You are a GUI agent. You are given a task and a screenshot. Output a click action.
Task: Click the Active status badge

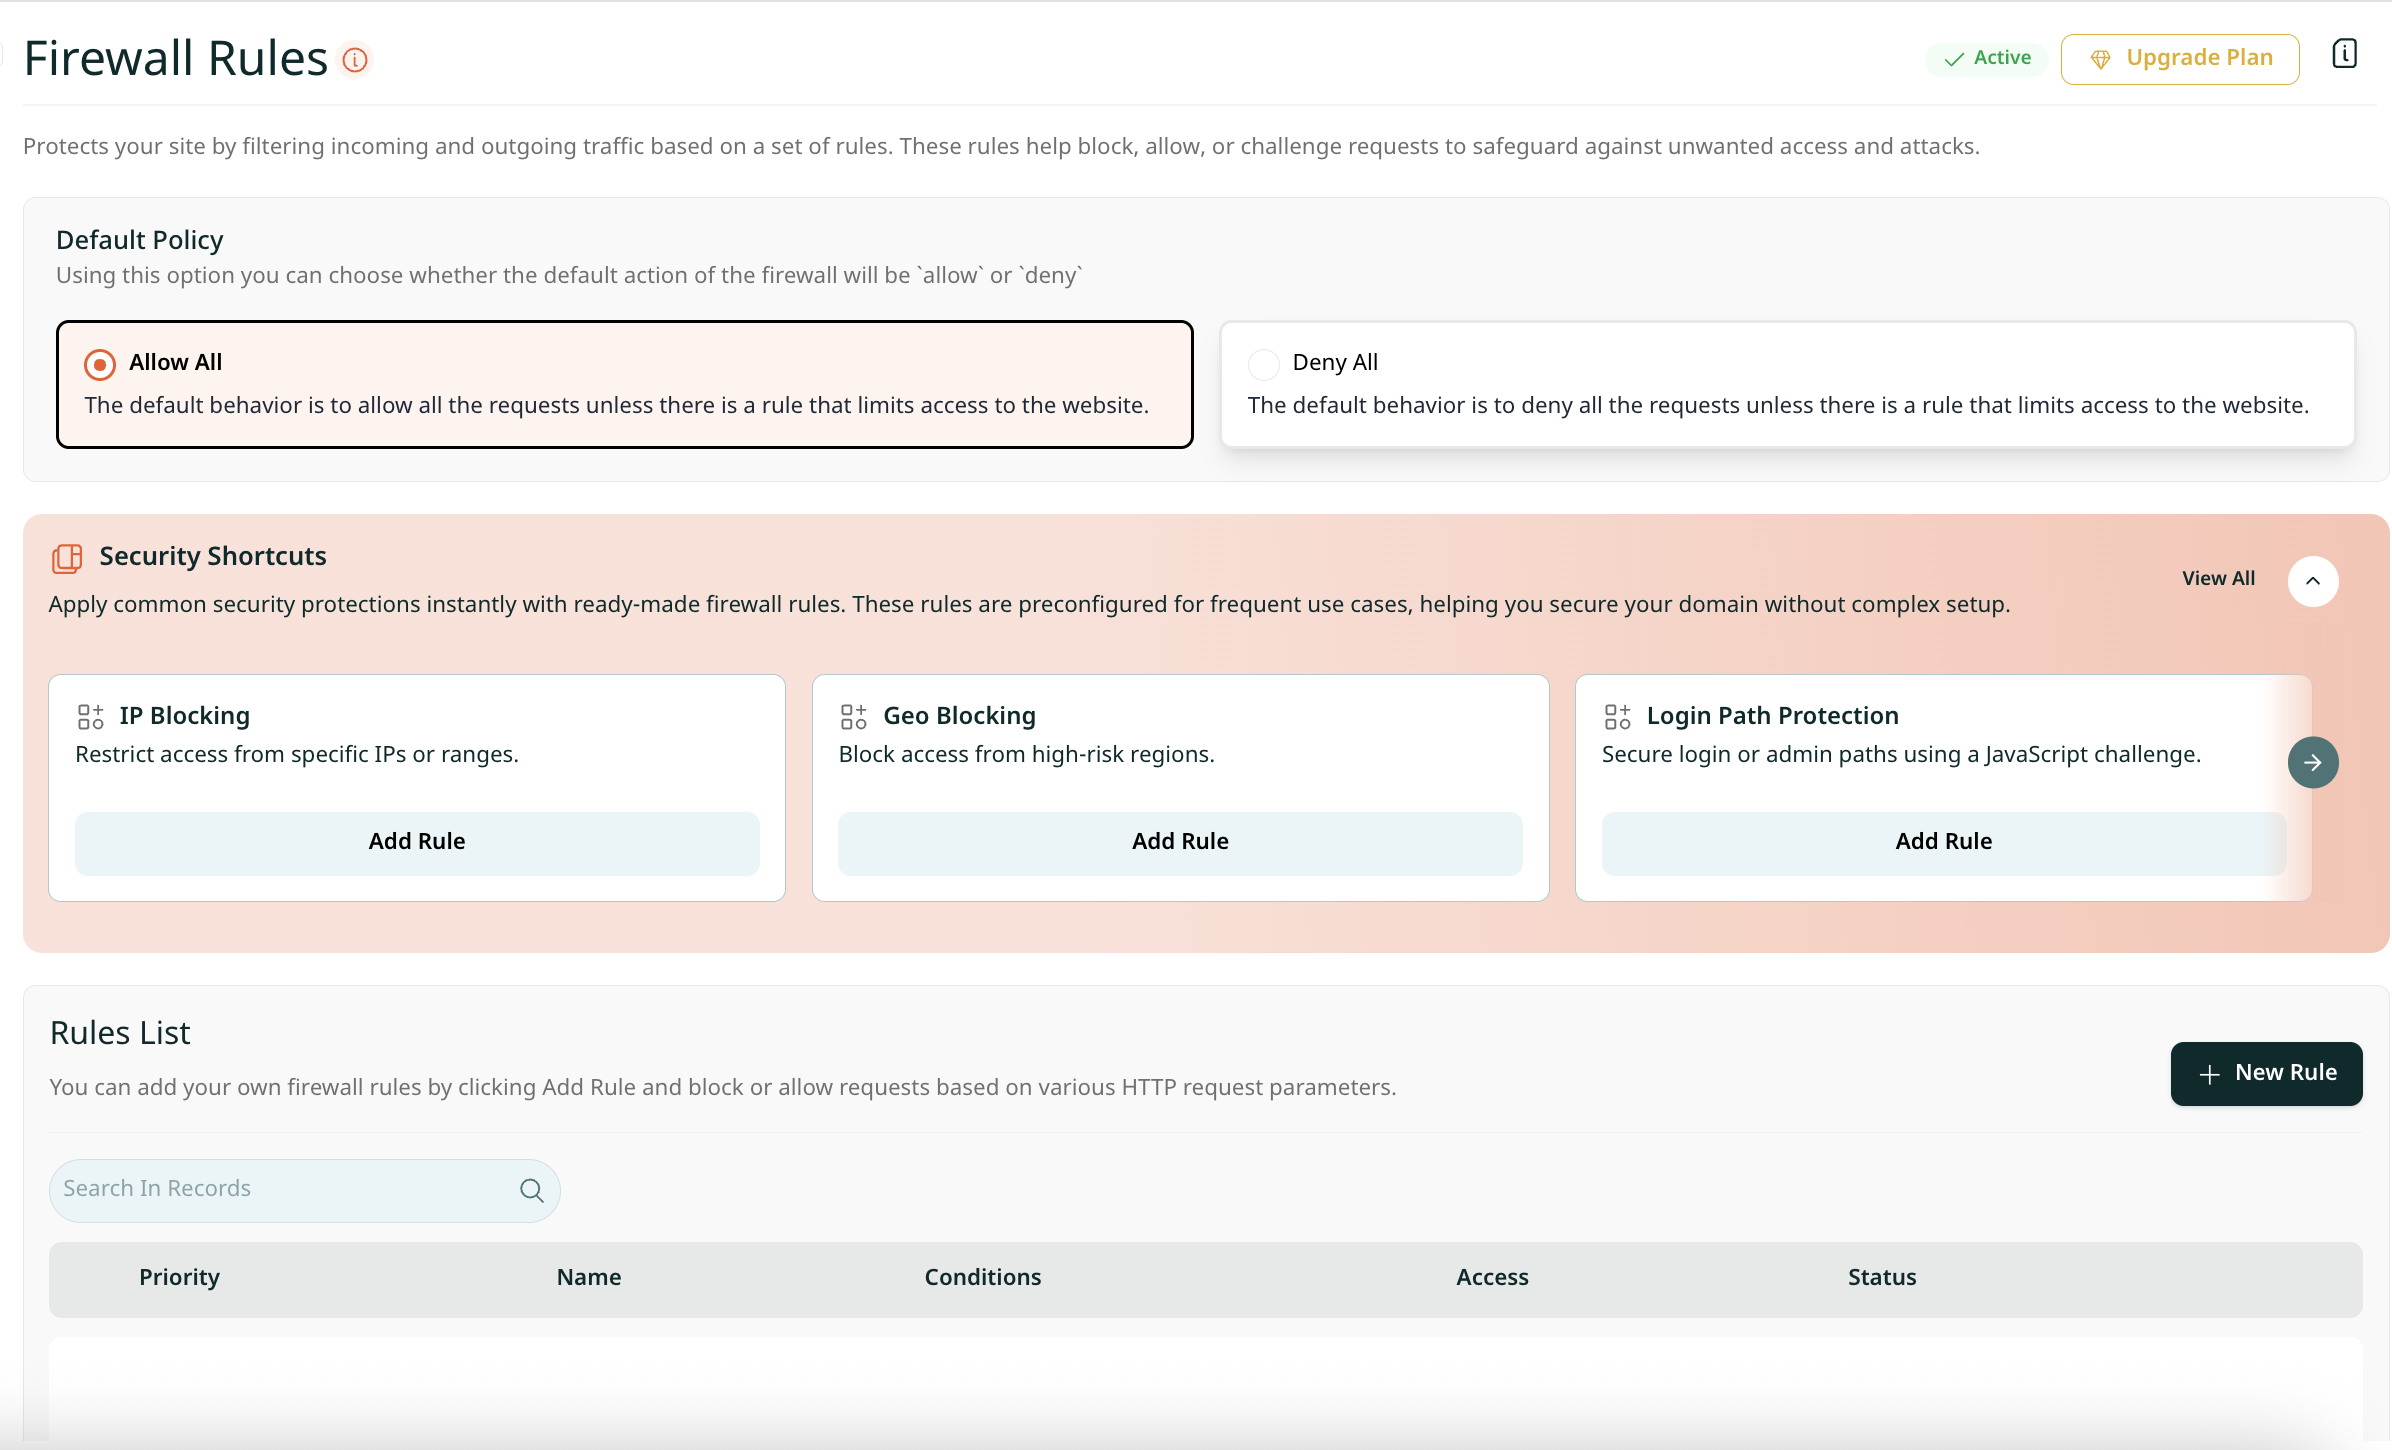click(x=1987, y=58)
